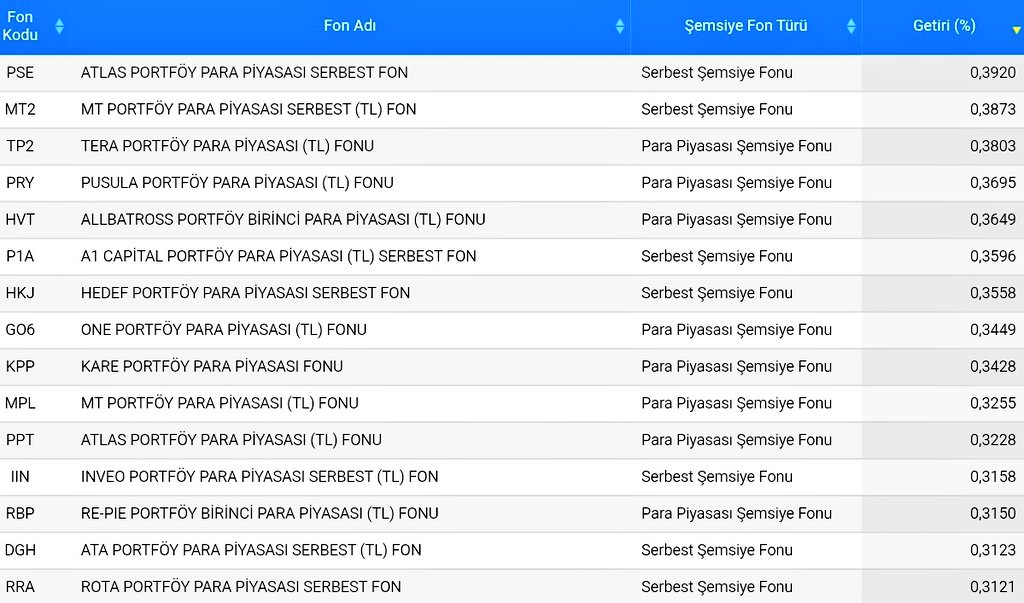
Task: Click return value 0,3228
Action: [993, 440]
